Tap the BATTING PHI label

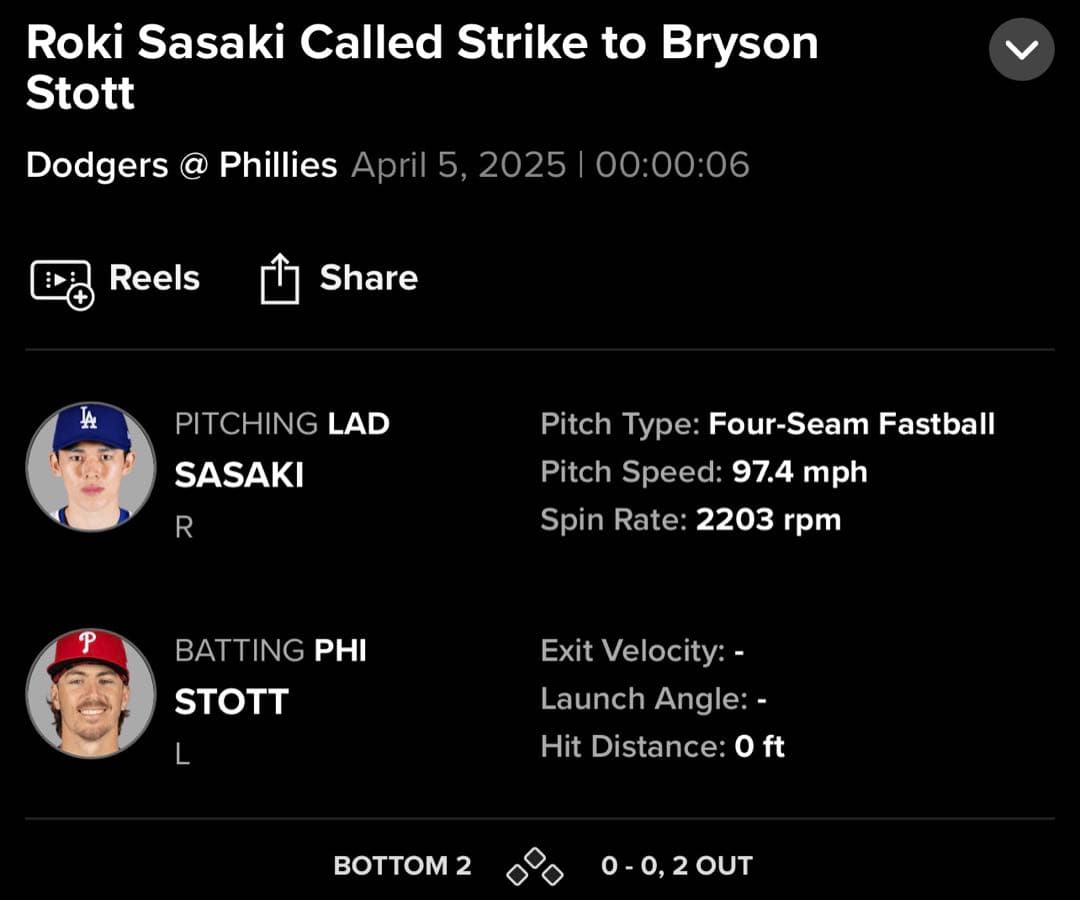click(x=270, y=651)
